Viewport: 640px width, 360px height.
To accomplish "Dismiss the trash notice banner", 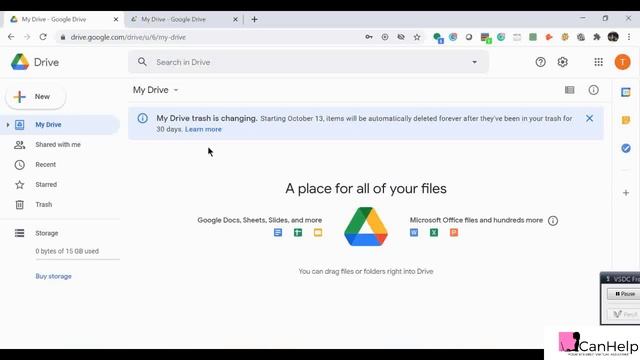I will [x=589, y=118].
